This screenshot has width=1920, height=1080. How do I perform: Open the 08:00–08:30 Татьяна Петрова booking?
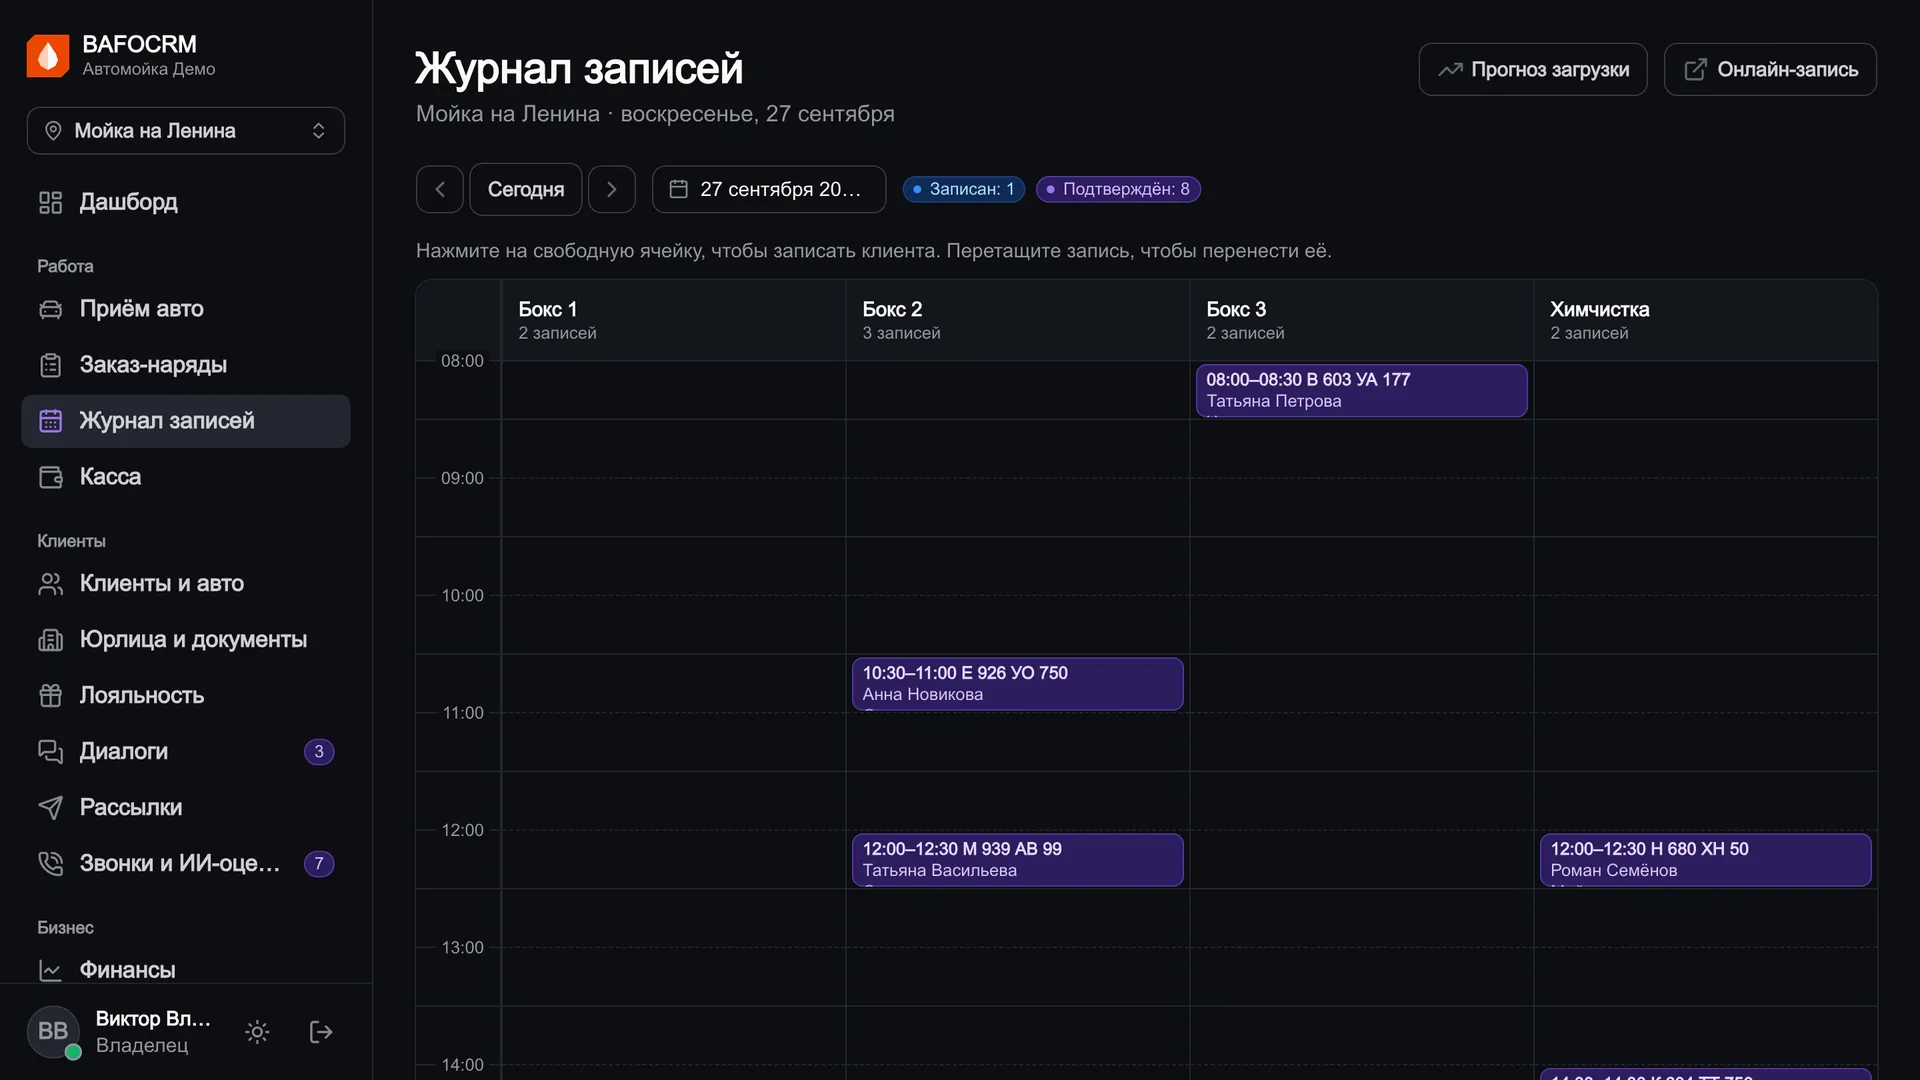1362,391
